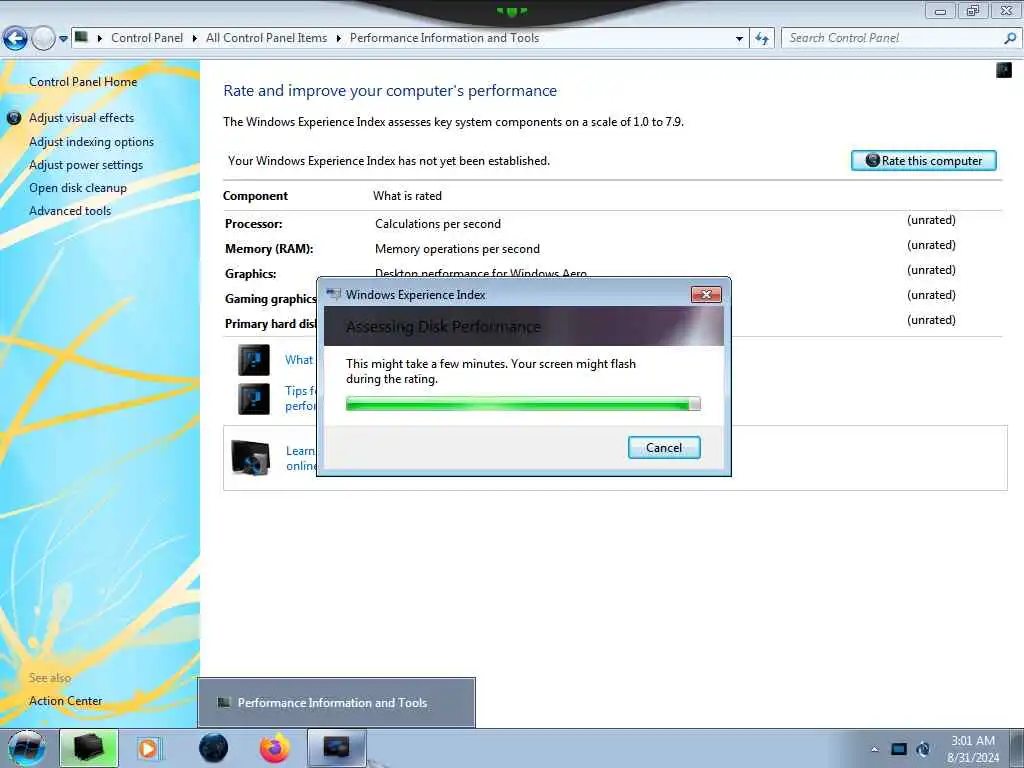Click the assessment progress bar

click(523, 404)
